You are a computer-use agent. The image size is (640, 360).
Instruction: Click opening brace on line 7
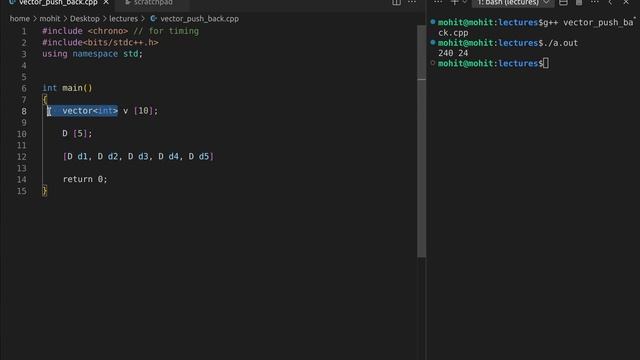[44, 99]
